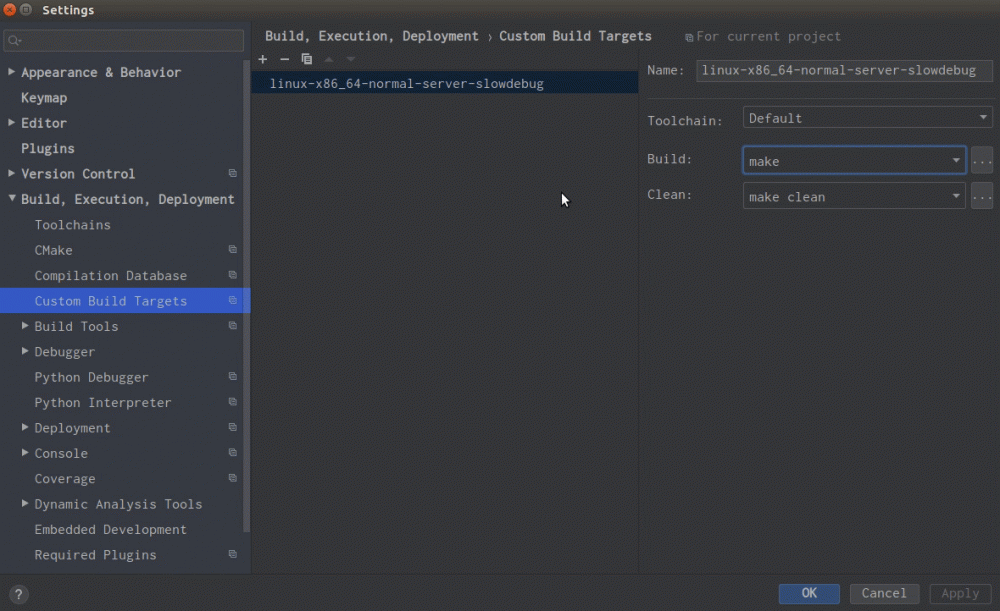Duplicate the selected build target
This screenshot has width=1000, height=611.
tap(306, 59)
